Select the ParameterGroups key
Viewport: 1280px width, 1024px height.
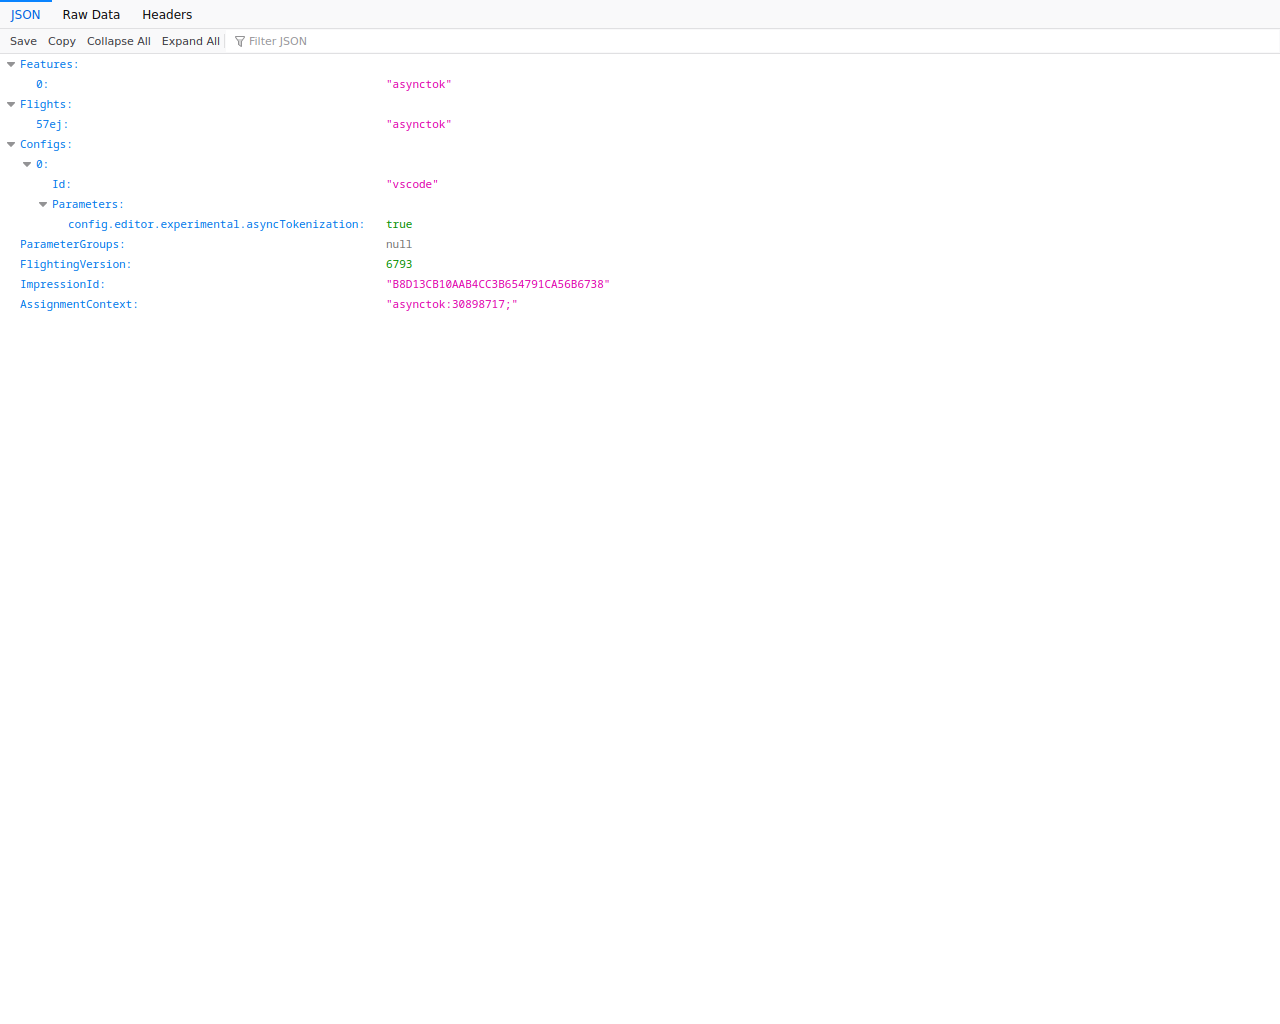click(72, 244)
